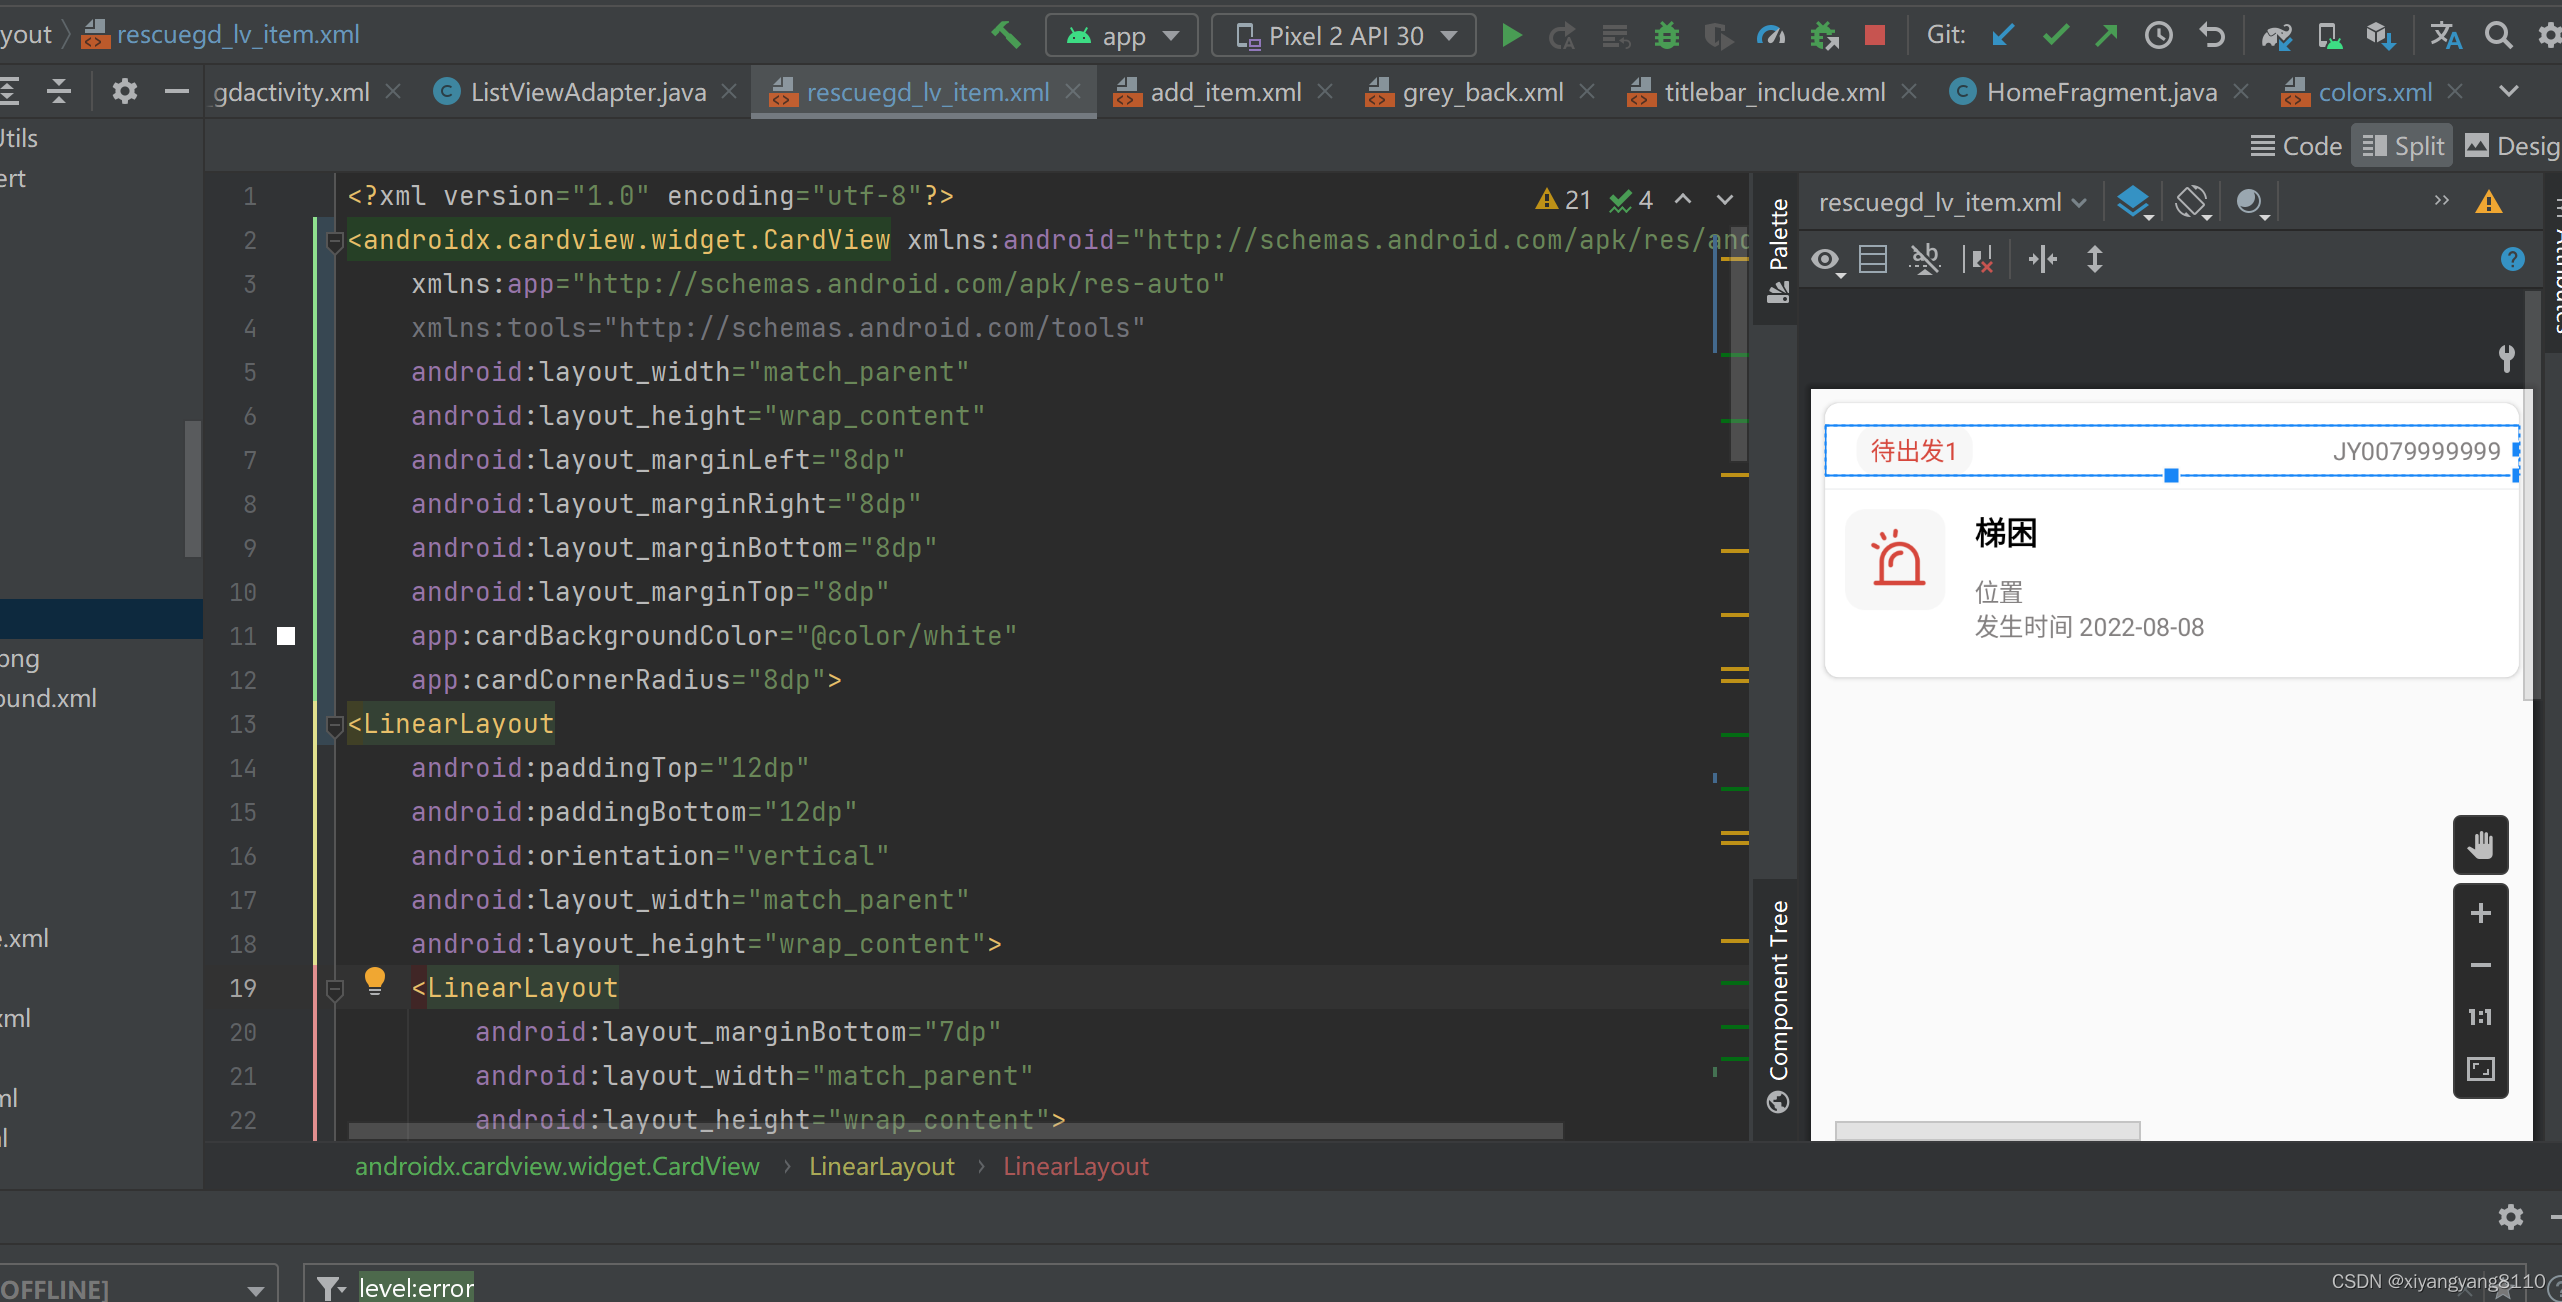Go to next highlighted error arrow
Image resolution: width=2562 pixels, height=1302 pixels.
coord(1724,199)
